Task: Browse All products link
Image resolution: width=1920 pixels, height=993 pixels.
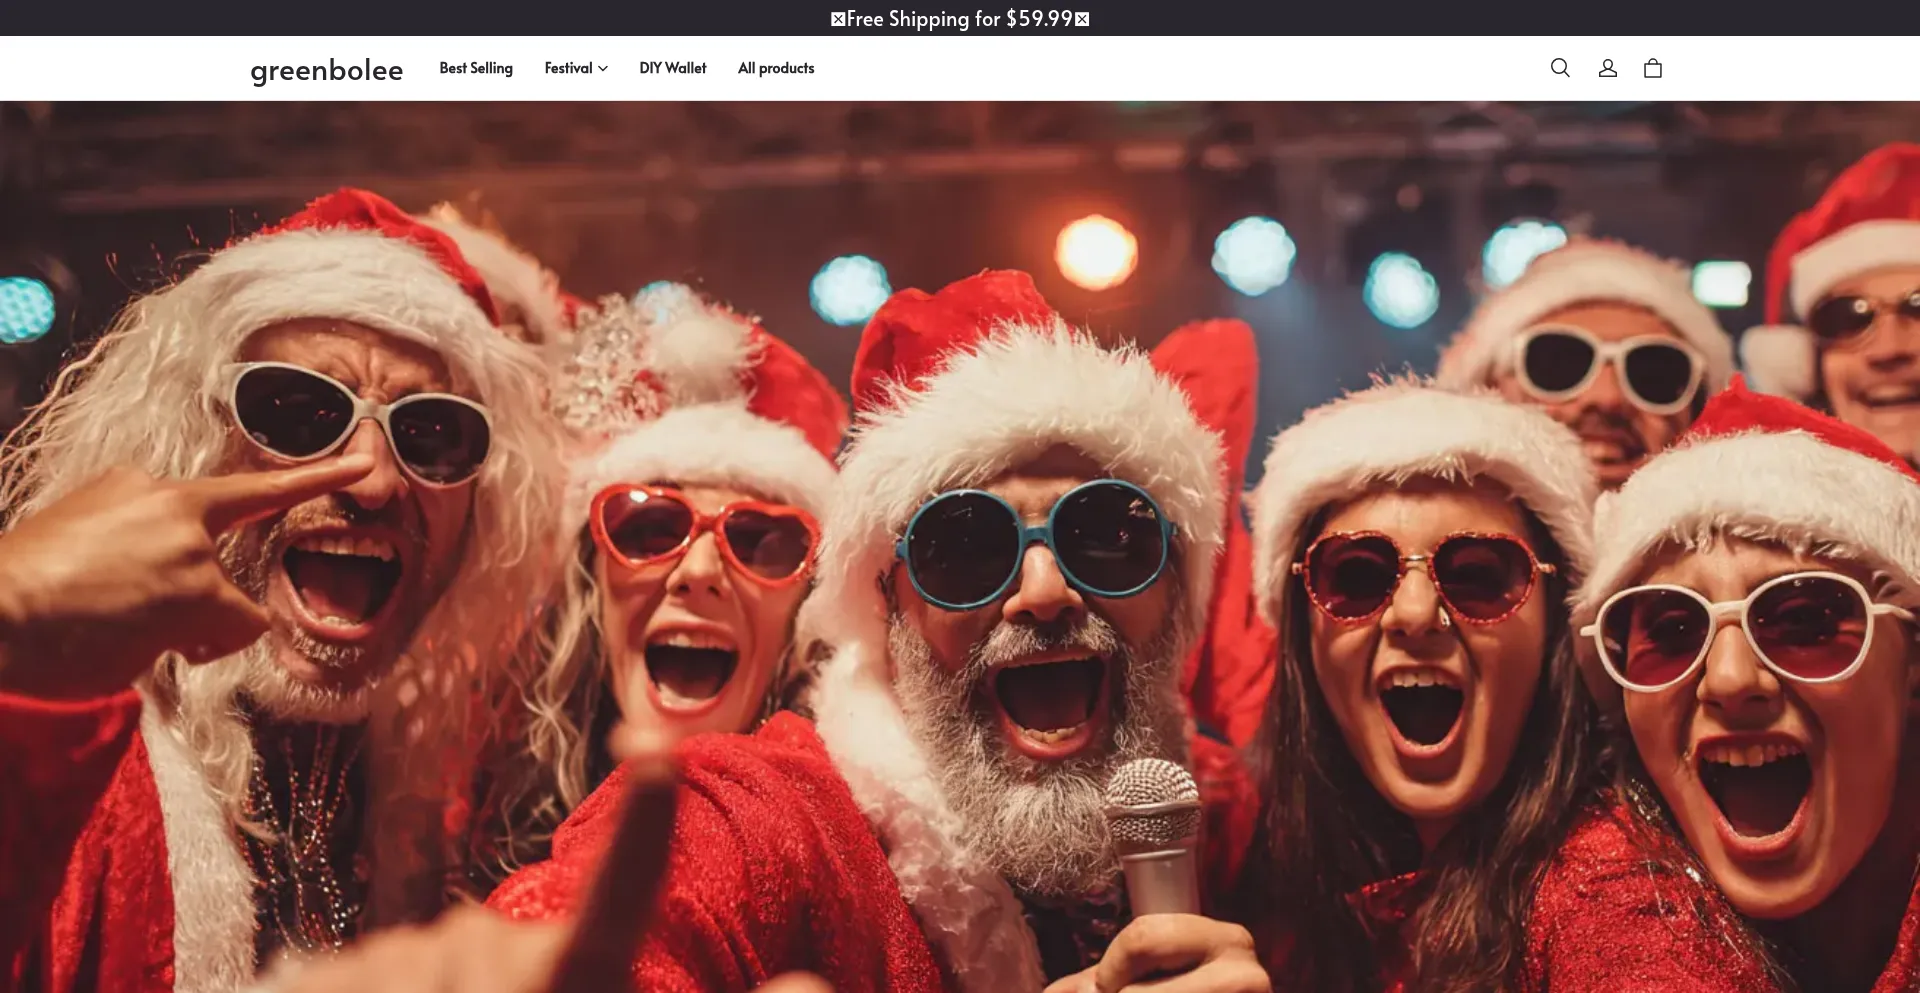Action: pyautogui.click(x=776, y=68)
